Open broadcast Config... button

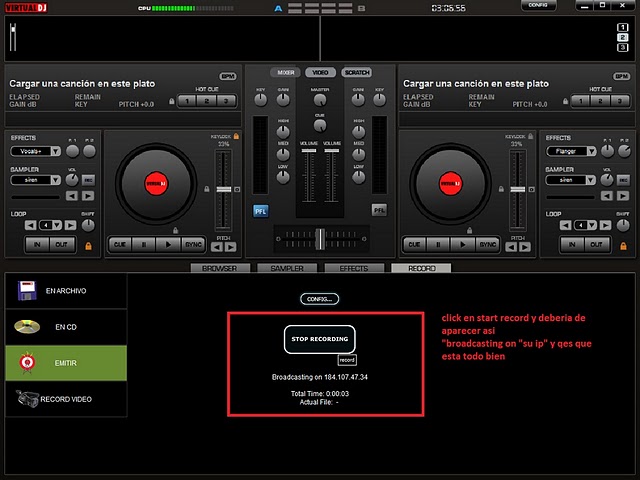coord(320,299)
